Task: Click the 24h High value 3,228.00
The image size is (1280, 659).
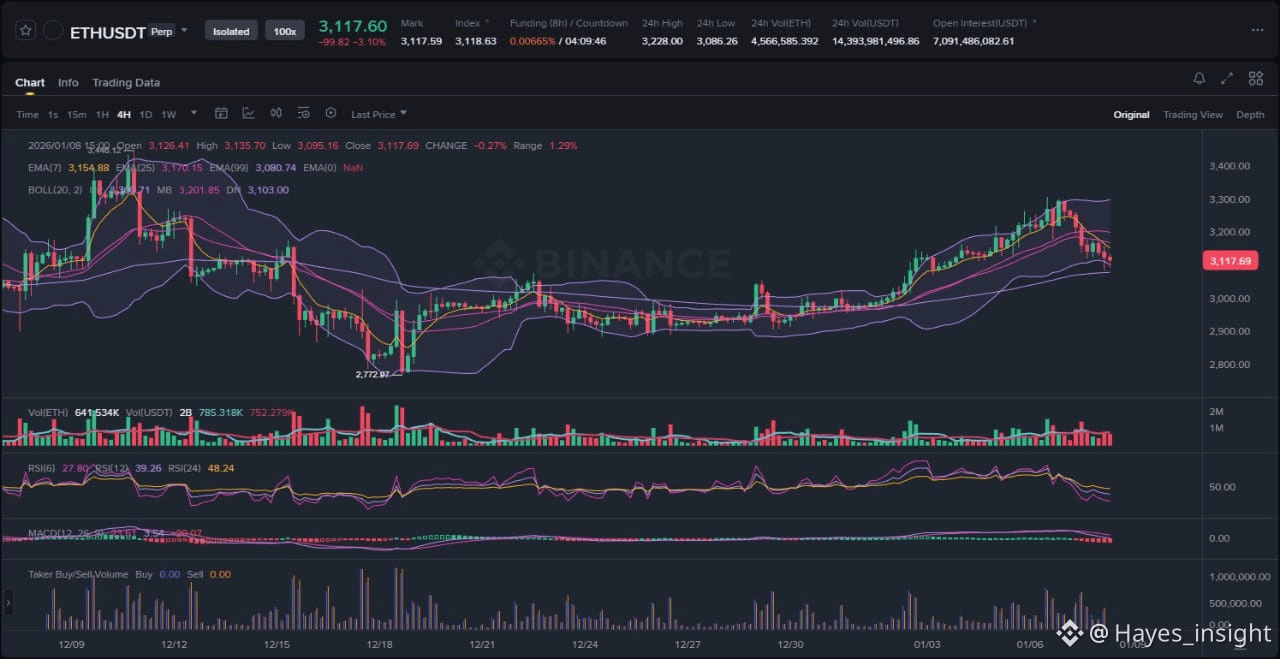Action: coord(662,41)
